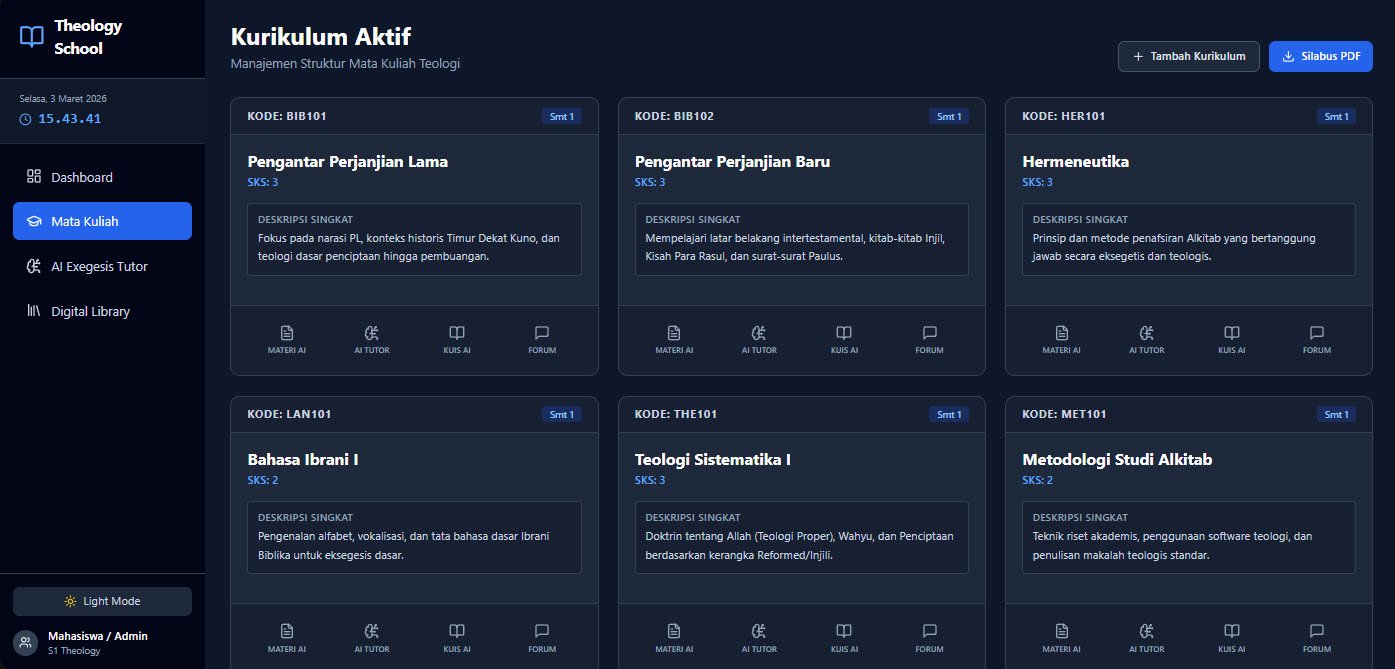Launch AI Tutor for Bahasa Ibrani I
Image resolution: width=1395 pixels, height=669 pixels.
372,638
